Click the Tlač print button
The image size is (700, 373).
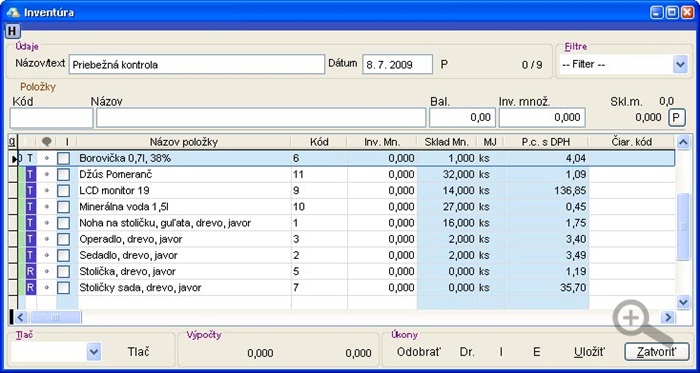138,352
